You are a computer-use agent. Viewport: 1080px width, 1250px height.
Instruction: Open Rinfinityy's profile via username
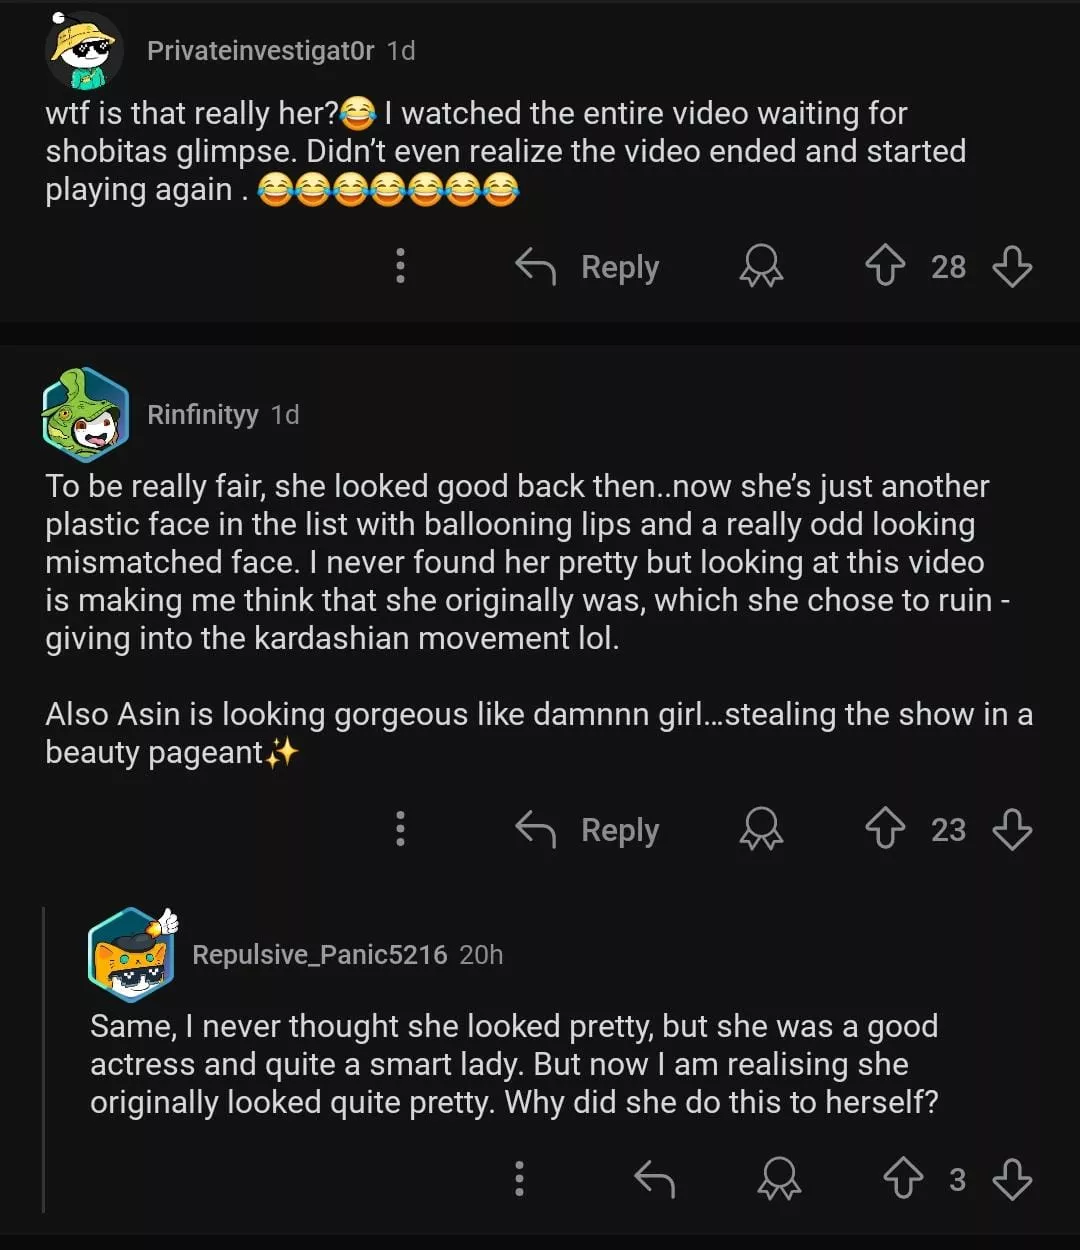pyautogui.click(x=202, y=415)
